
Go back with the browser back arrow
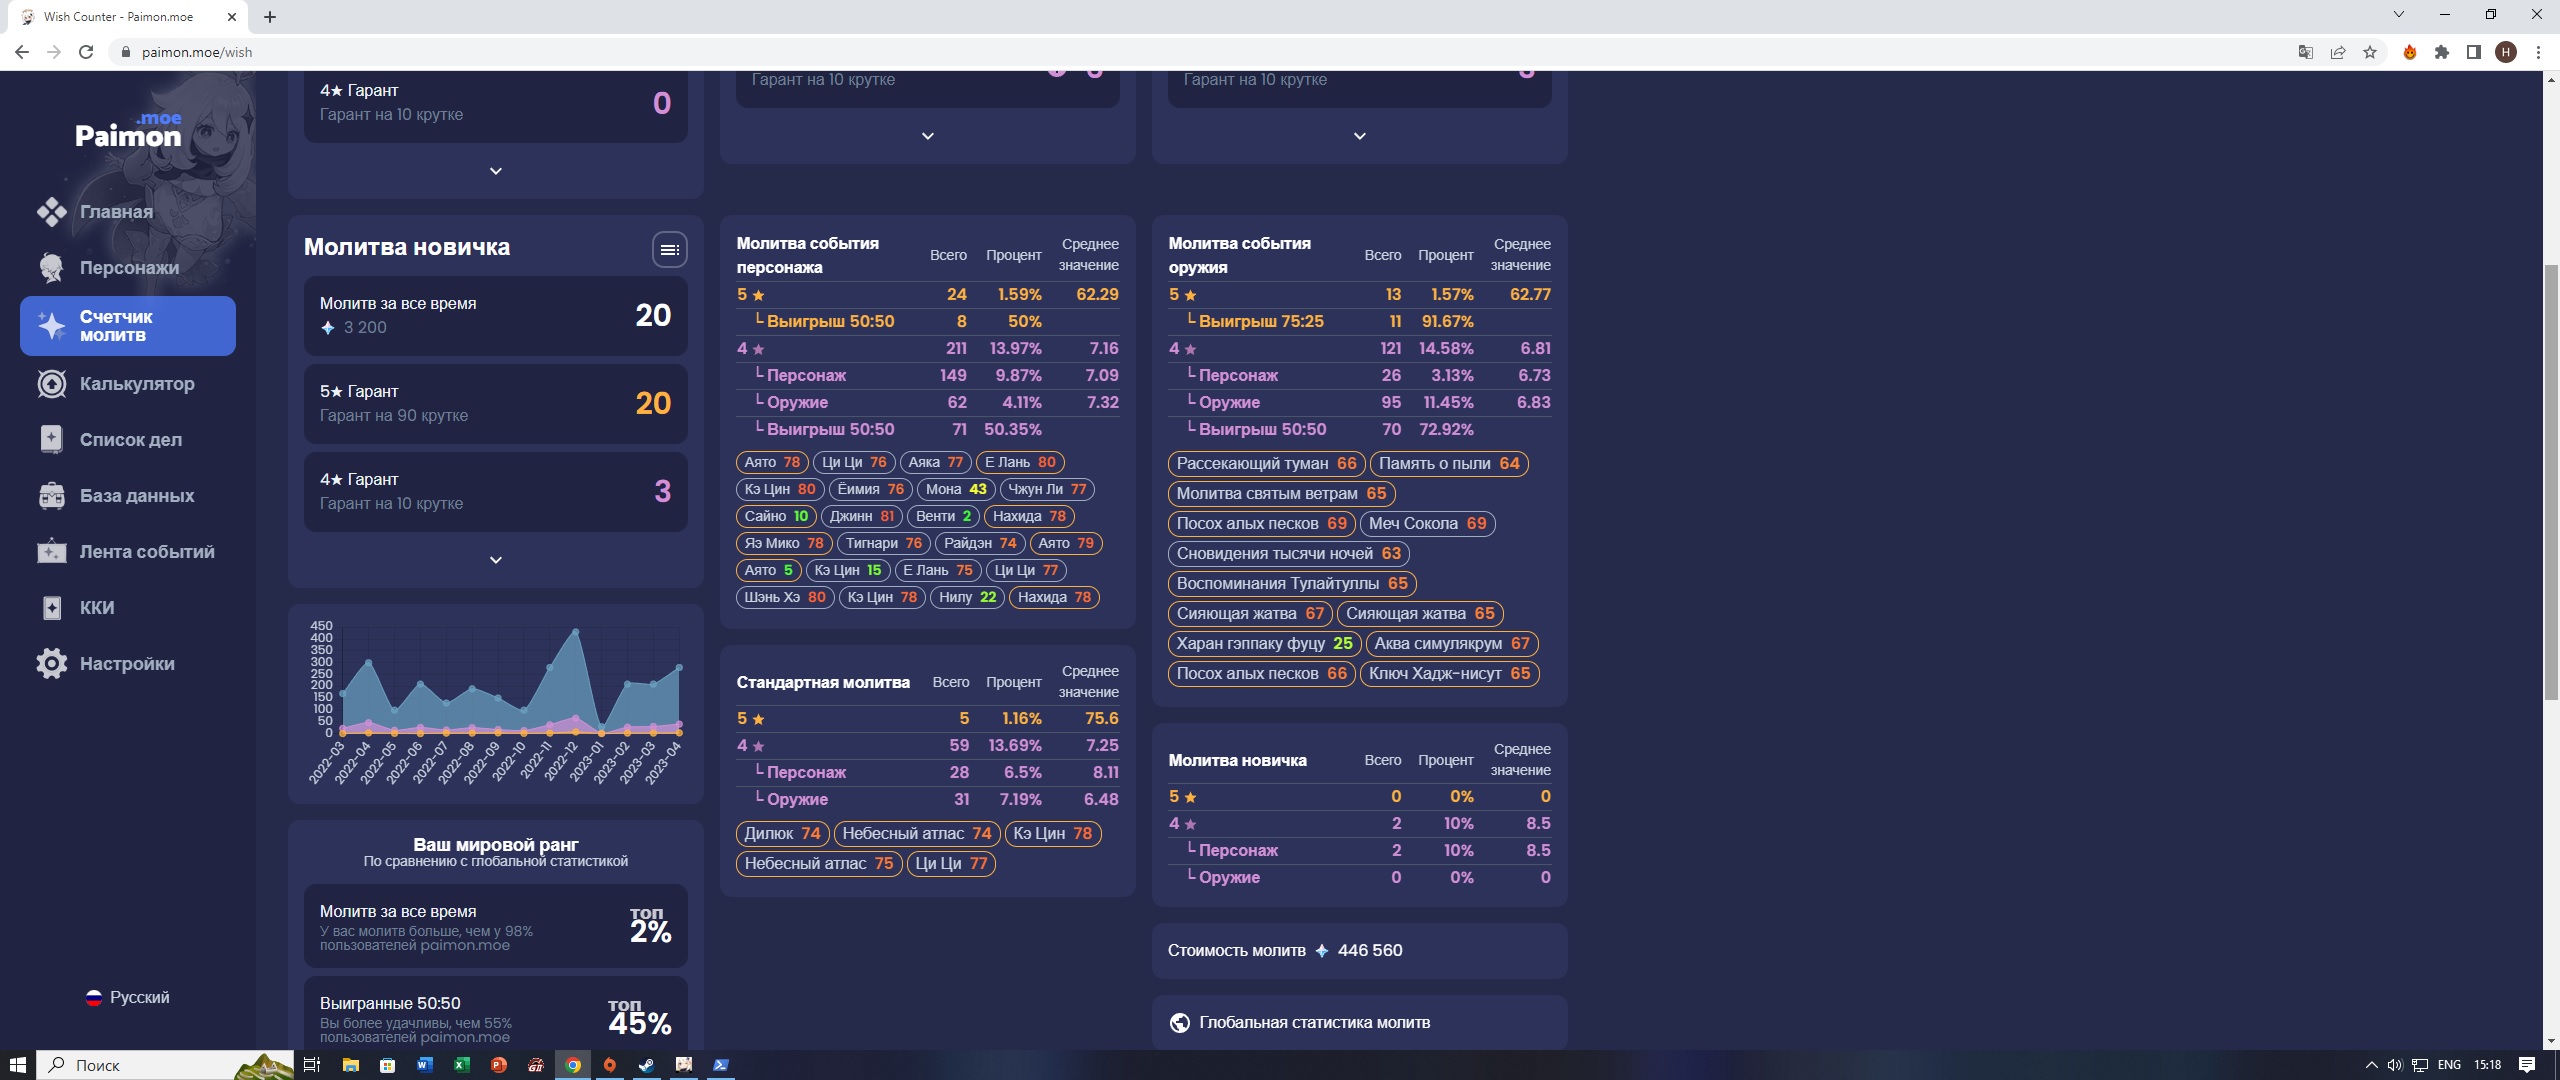[x=22, y=52]
